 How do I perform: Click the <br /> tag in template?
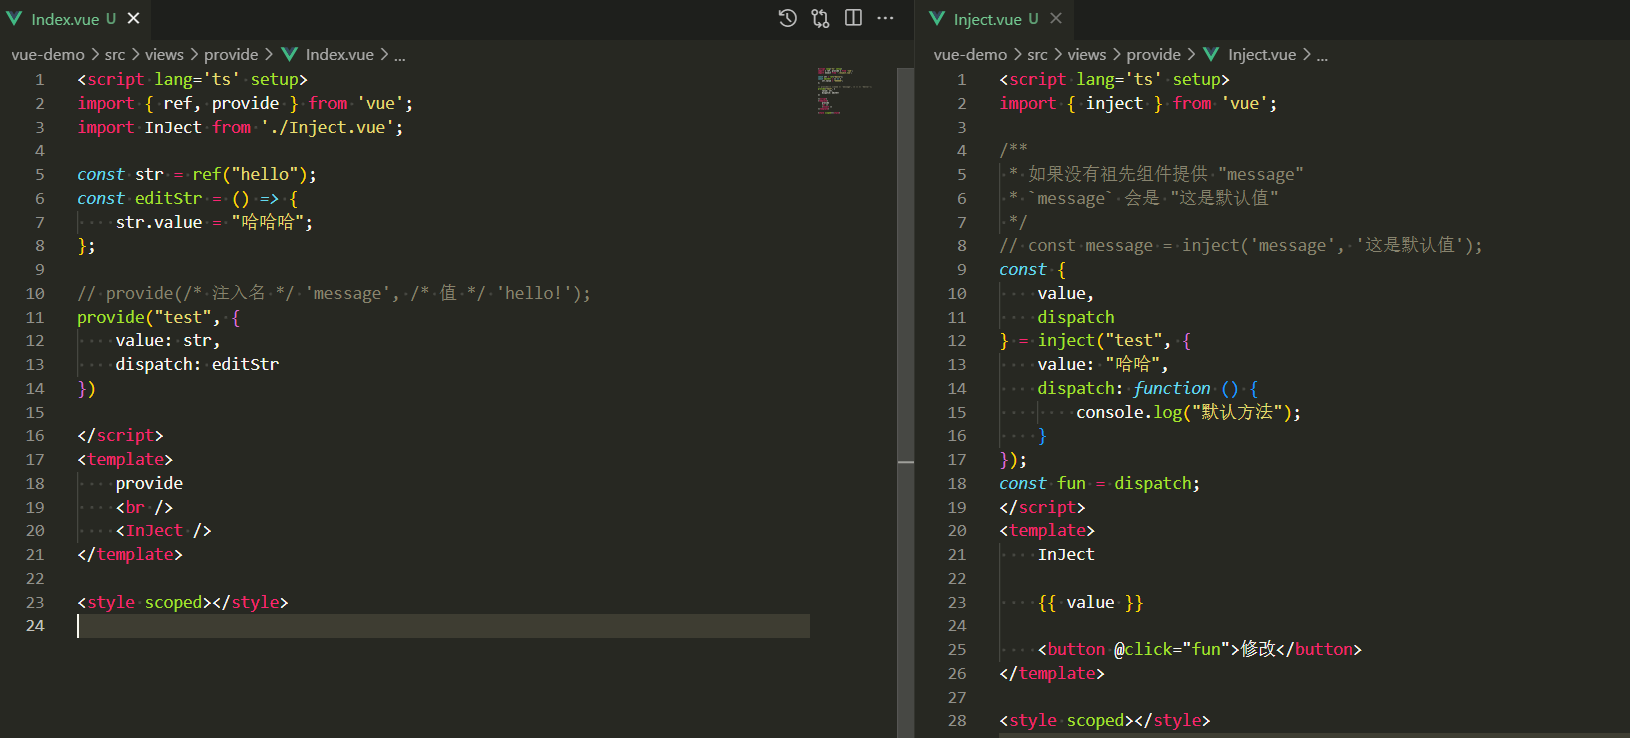click(x=144, y=508)
